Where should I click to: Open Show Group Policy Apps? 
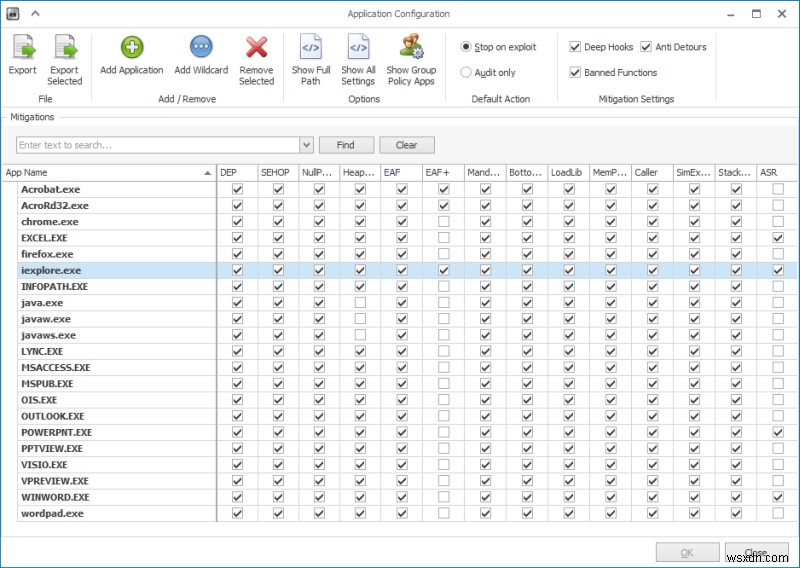pyautogui.click(x=411, y=48)
